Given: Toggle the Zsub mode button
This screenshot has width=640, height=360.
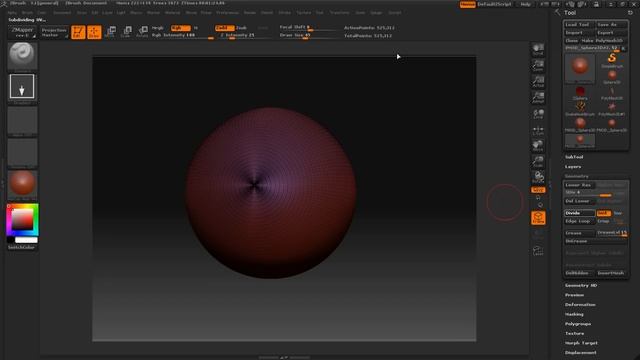Looking at the screenshot, I should click(242, 28).
